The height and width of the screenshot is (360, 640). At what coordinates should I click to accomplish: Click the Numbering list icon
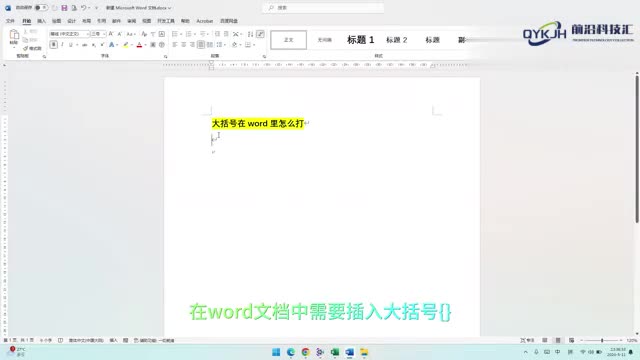[188, 34]
